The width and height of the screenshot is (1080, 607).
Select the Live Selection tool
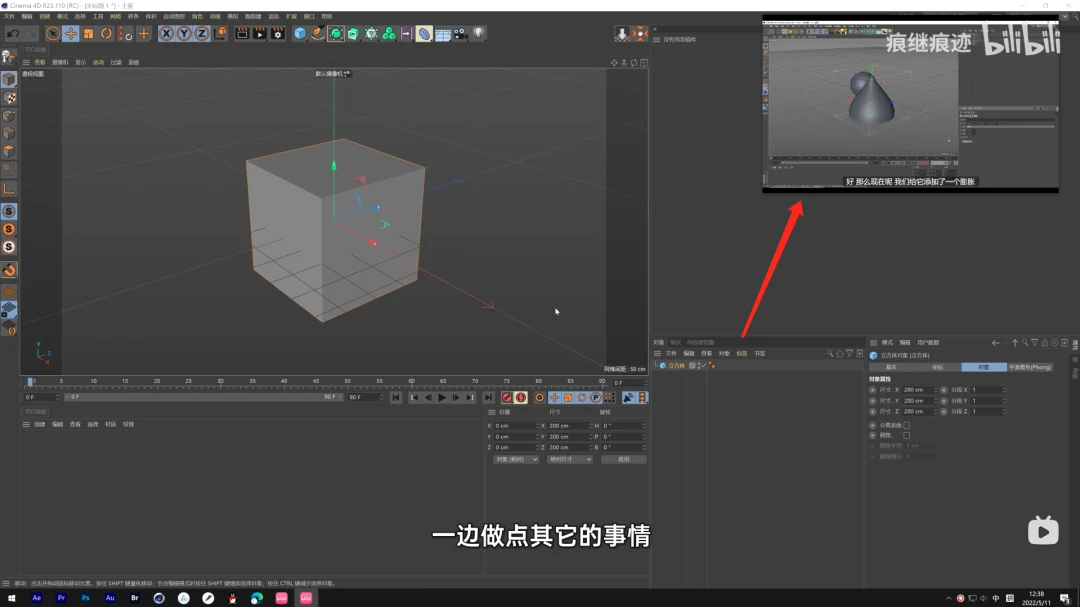52,33
